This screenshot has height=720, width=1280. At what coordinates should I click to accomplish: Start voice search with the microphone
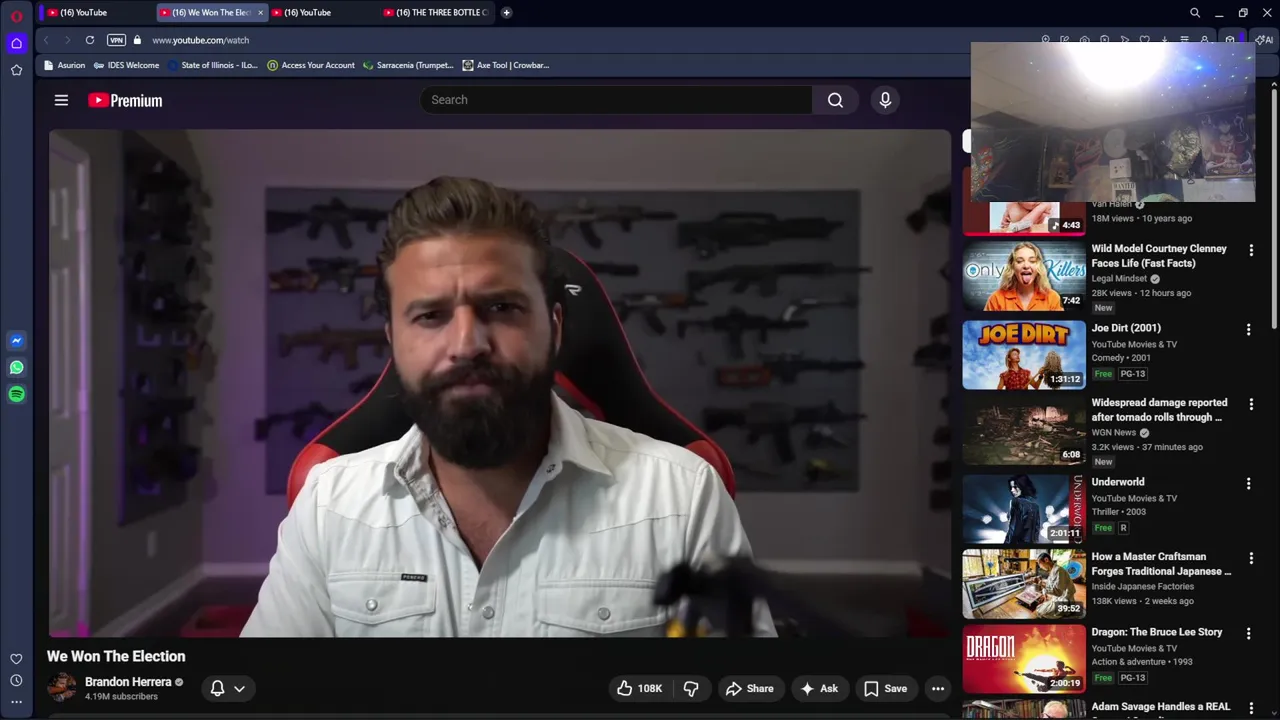(x=885, y=100)
